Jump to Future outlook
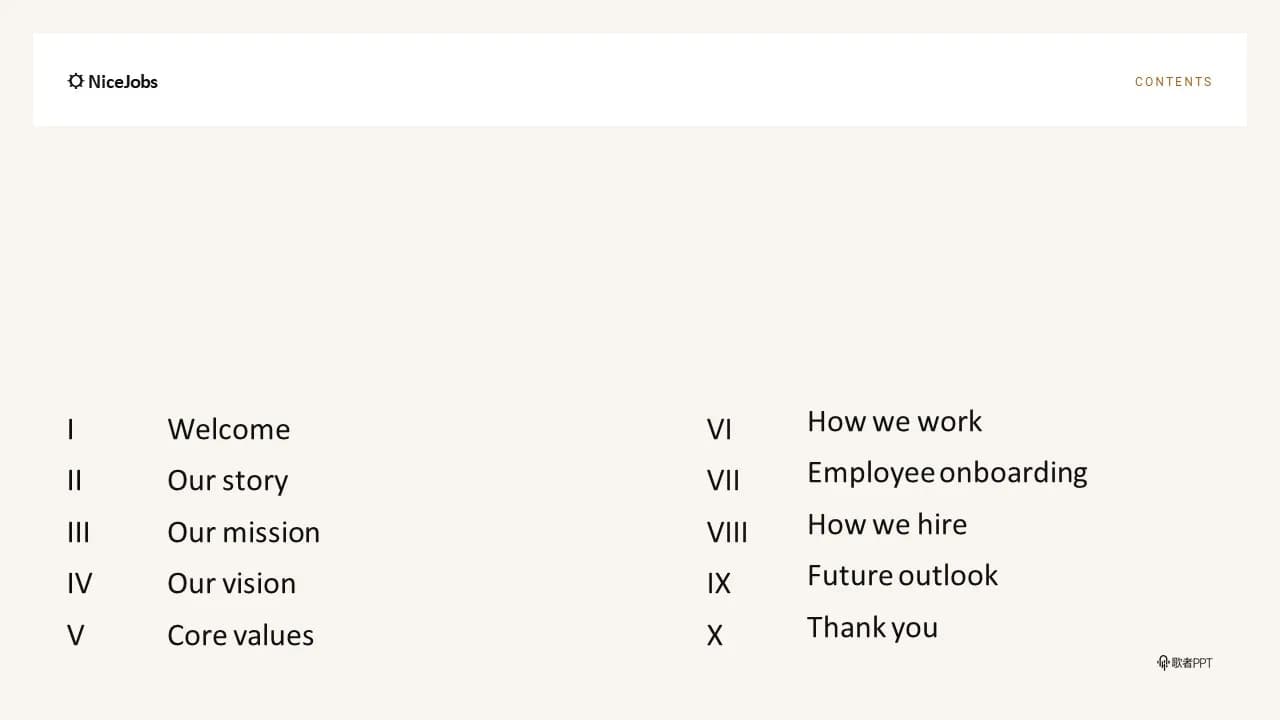The width and height of the screenshot is (1280, 720). click(903, 575)
